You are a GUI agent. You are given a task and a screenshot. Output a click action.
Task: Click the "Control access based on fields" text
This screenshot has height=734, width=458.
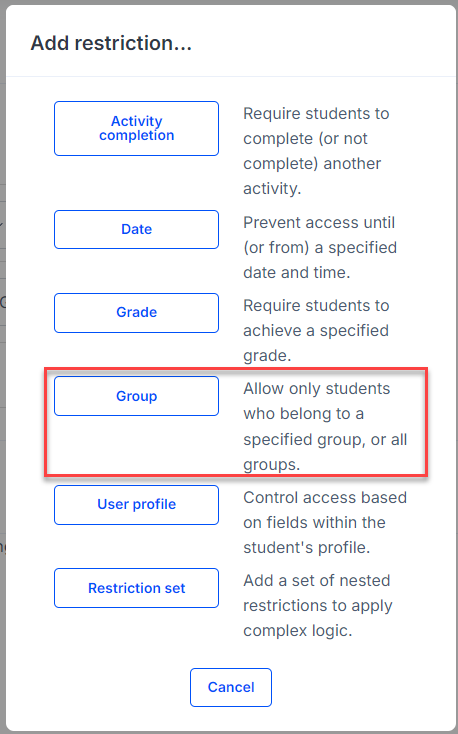click(x=325, y=510)
